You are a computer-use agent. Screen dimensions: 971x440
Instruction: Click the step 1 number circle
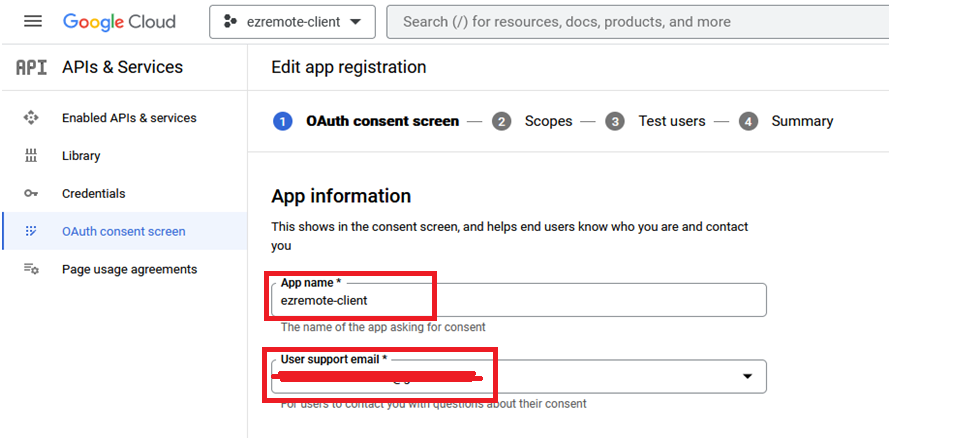pyautogui.click(x=282, y=121)
